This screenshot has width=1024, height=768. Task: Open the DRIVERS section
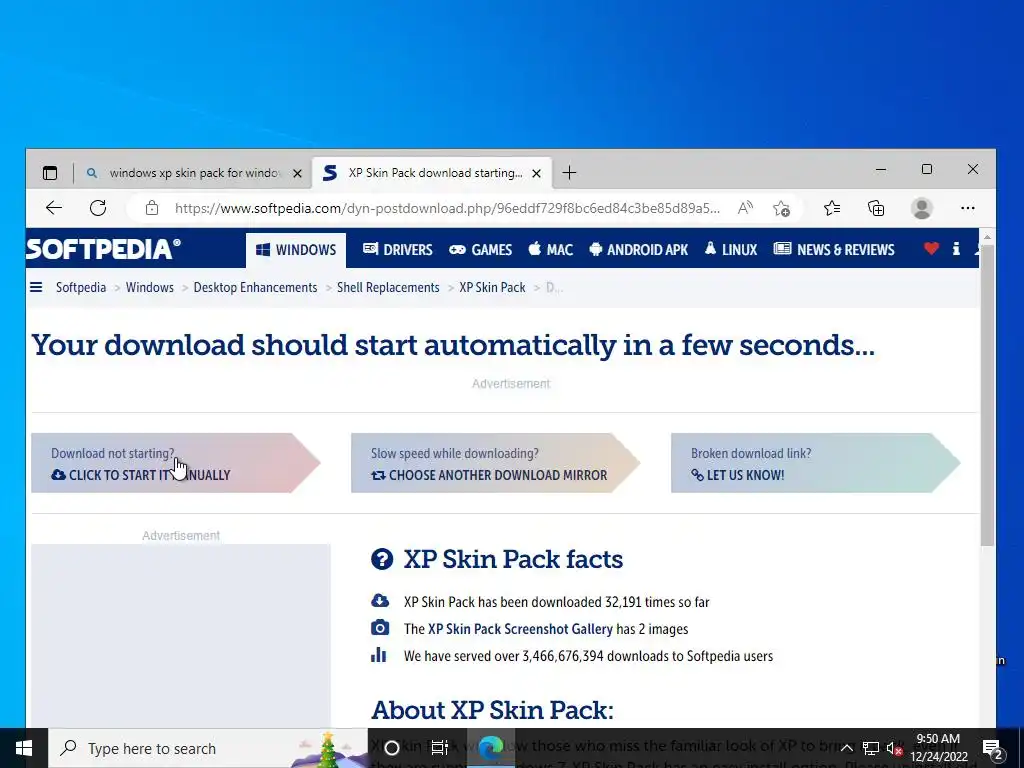[398, 249]
